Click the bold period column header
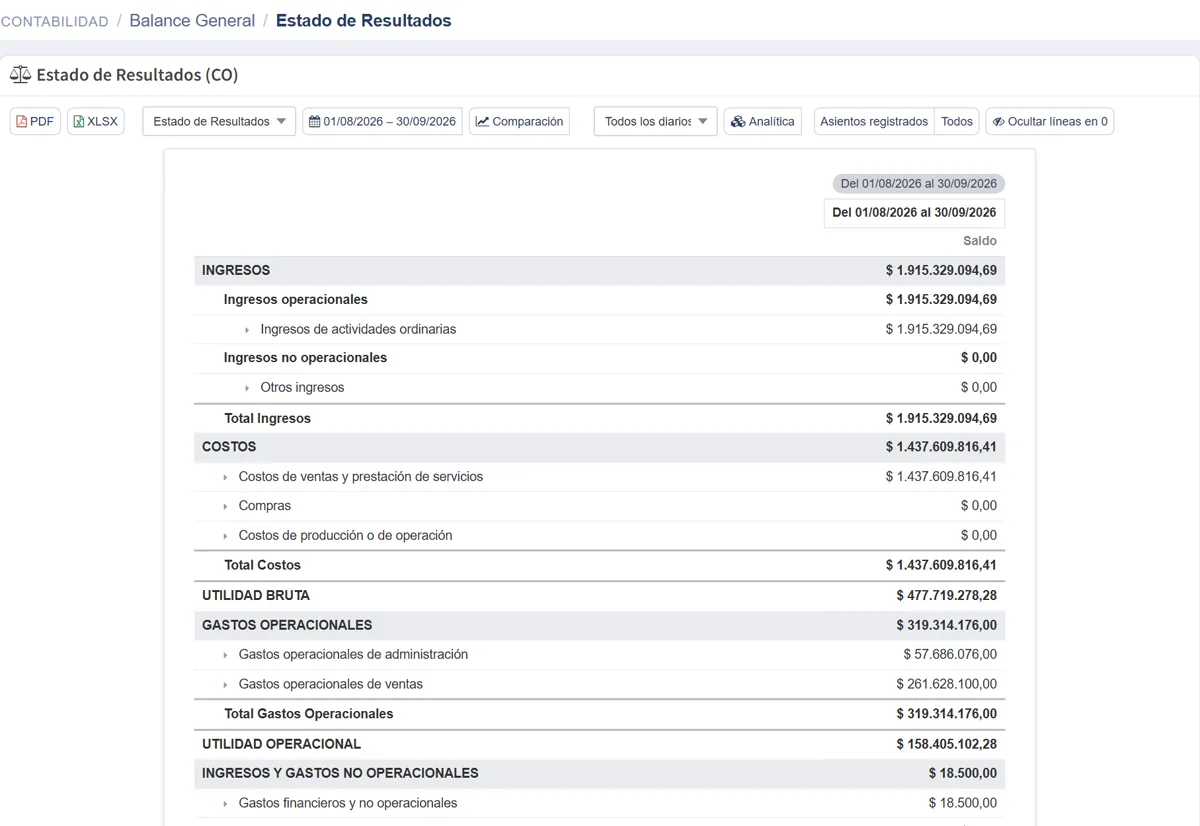Image resolution: width=1200 pixels, height=826 pixels. click(x=914, y=213)
